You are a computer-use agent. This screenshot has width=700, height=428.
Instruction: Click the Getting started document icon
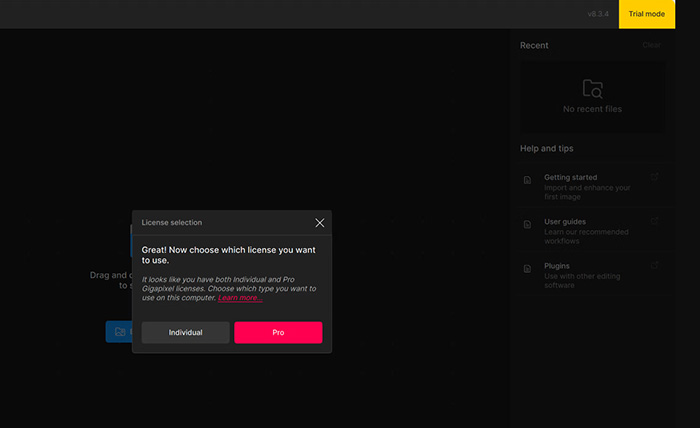527,180
